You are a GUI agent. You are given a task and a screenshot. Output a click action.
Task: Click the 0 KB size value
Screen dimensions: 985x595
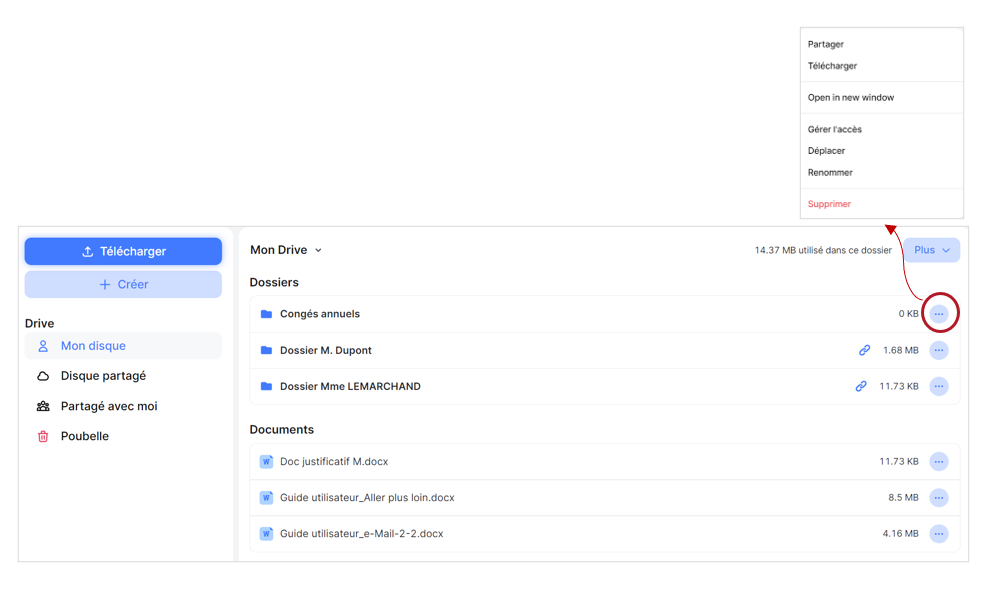[x=908, y=314]
